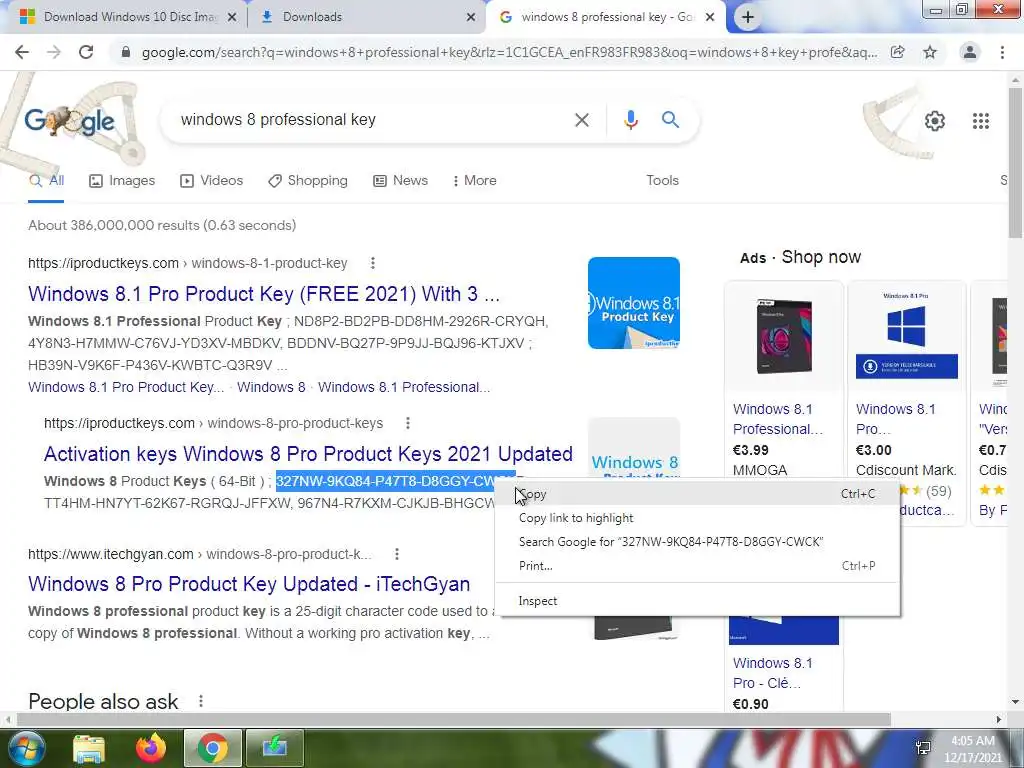Viewport: 1024px width, 768px height.
Task: Select Print in context menu
Action: click(x=697, y=566)
